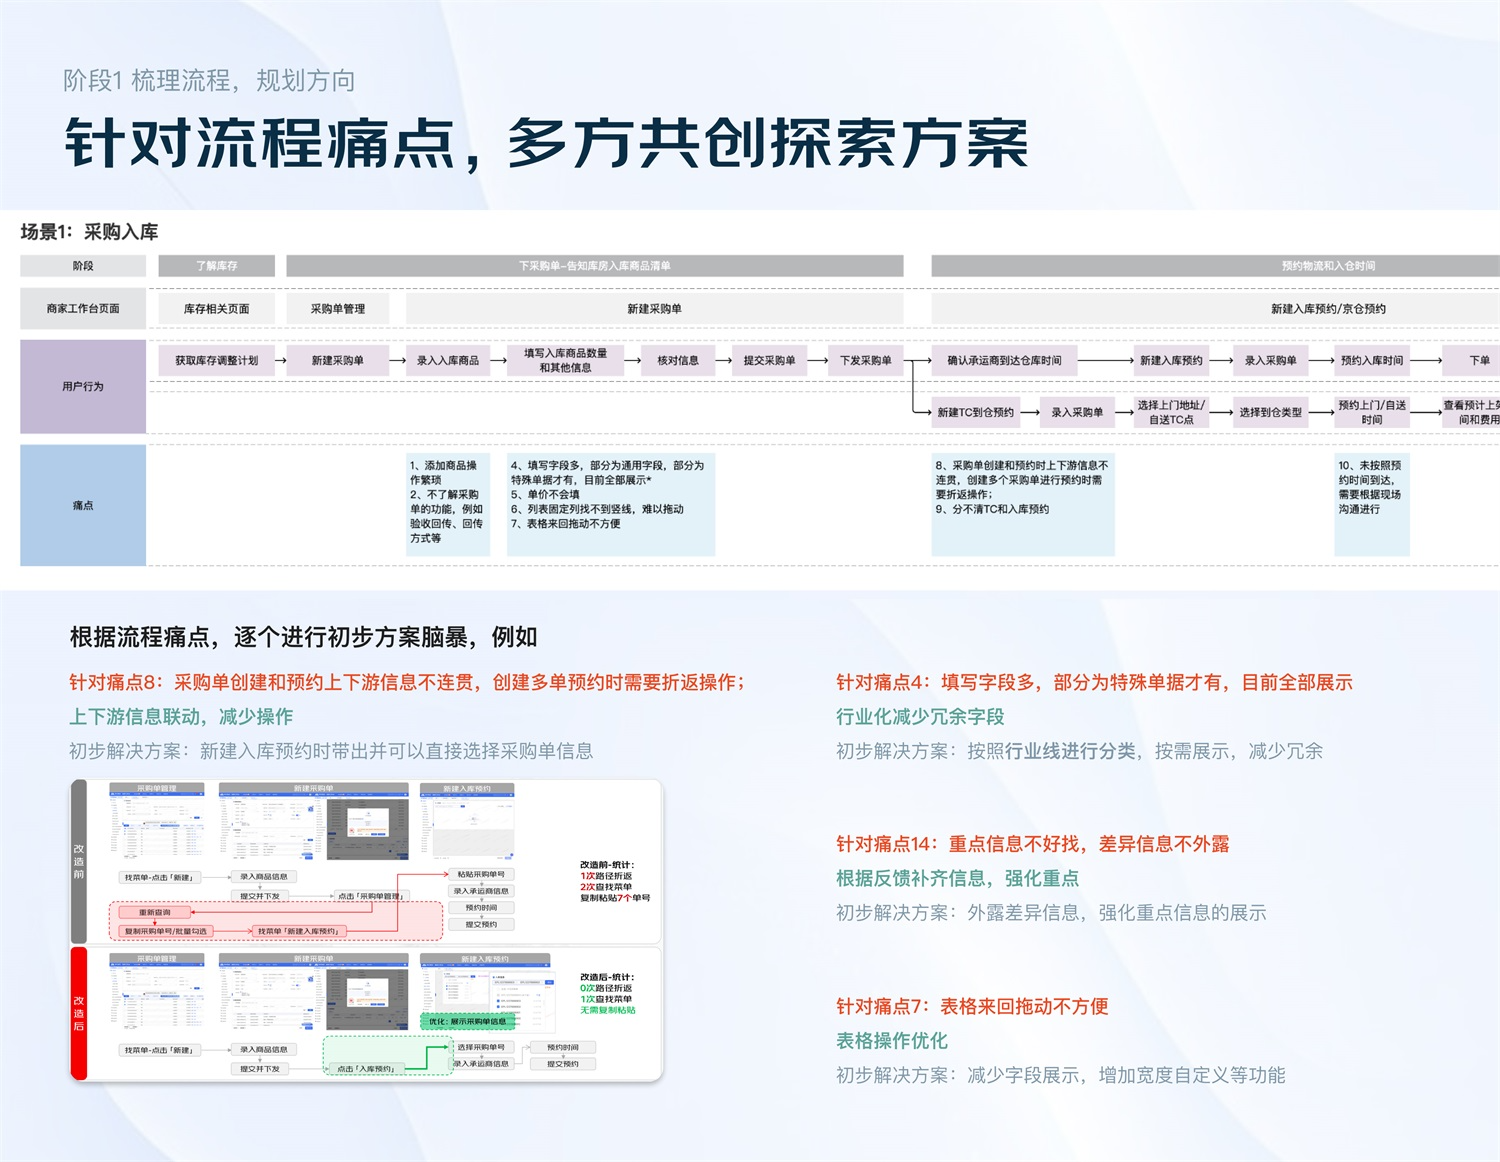Select the wide 新建采购单 page header cell
1500x1162 pixels.
click(654, 309)
